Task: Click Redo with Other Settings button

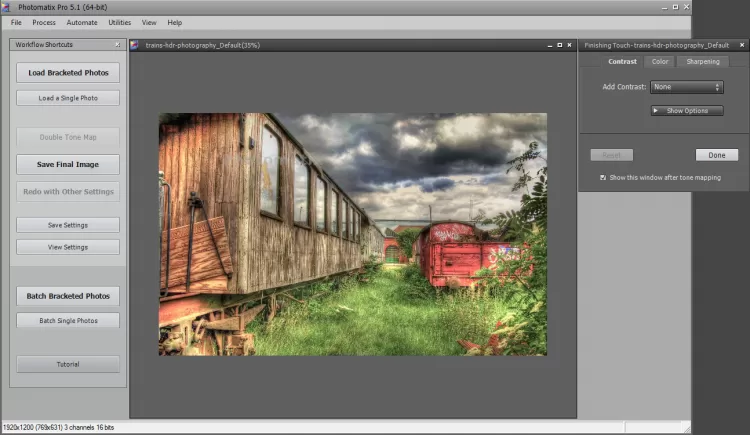Action: (x=68, y=191)
